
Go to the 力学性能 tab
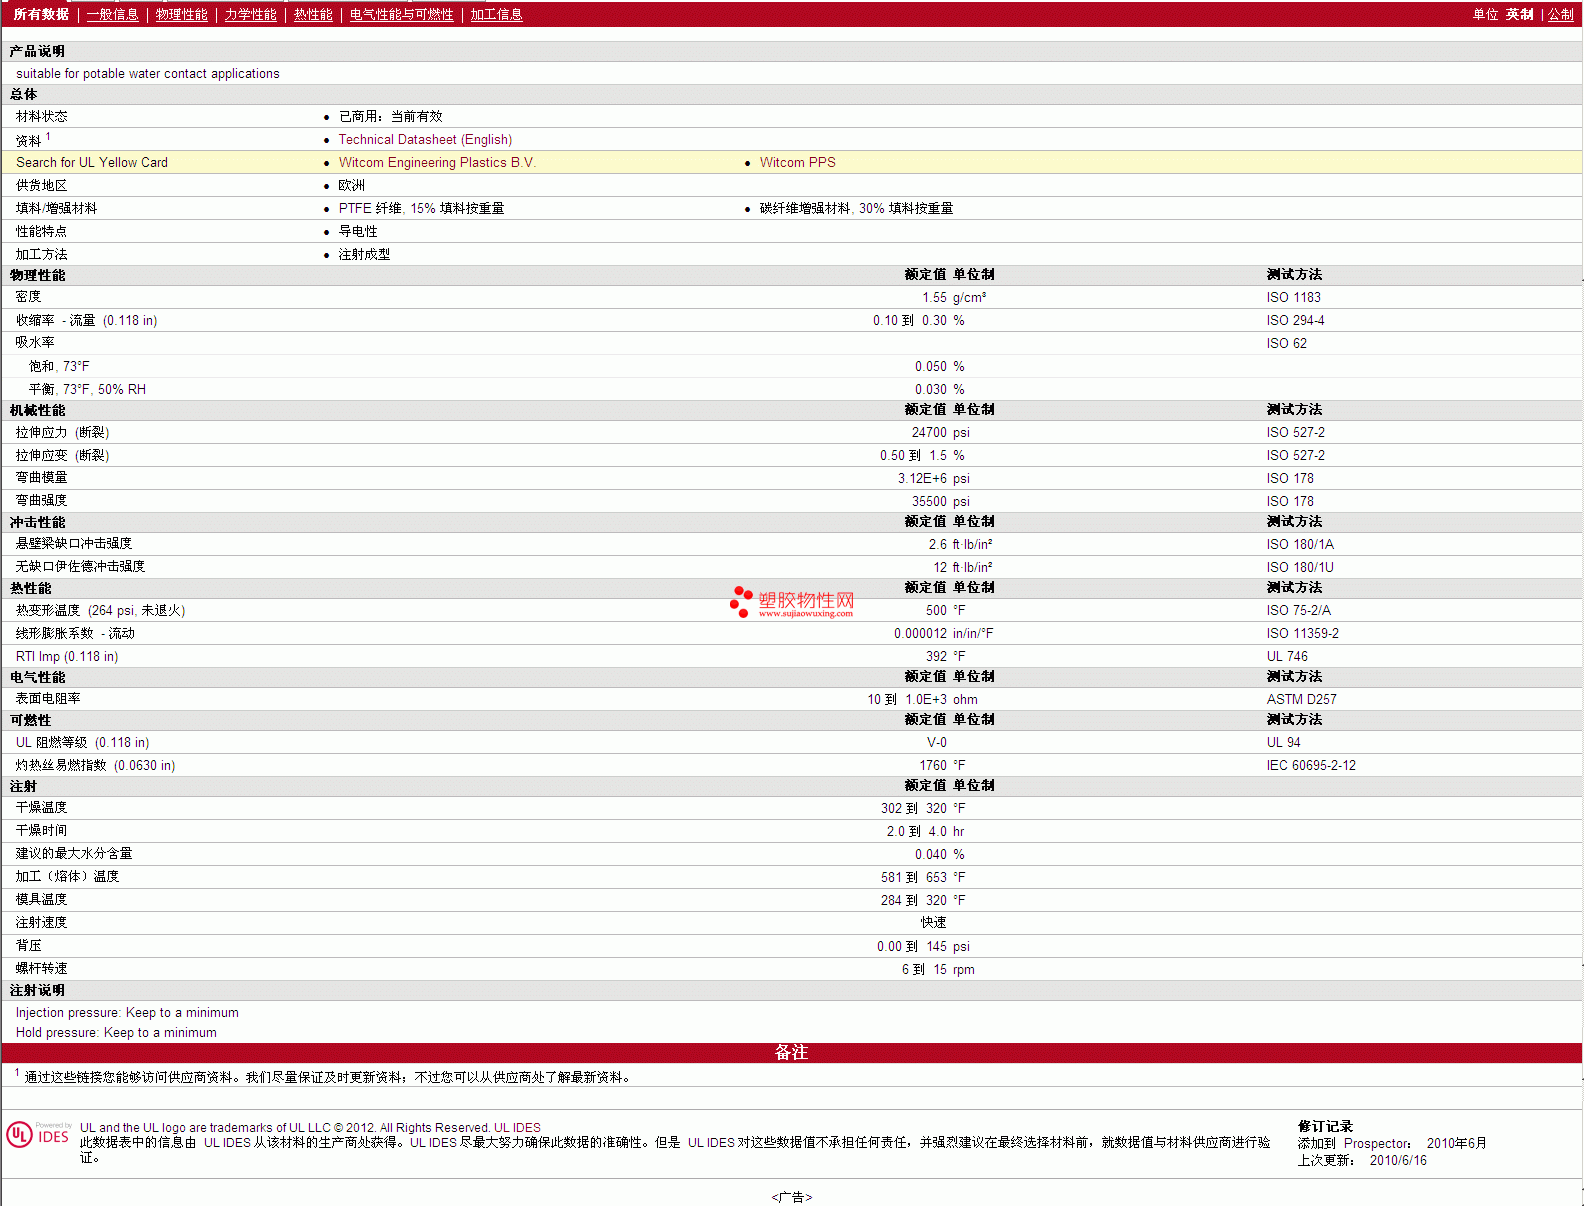tap(250, 14)
